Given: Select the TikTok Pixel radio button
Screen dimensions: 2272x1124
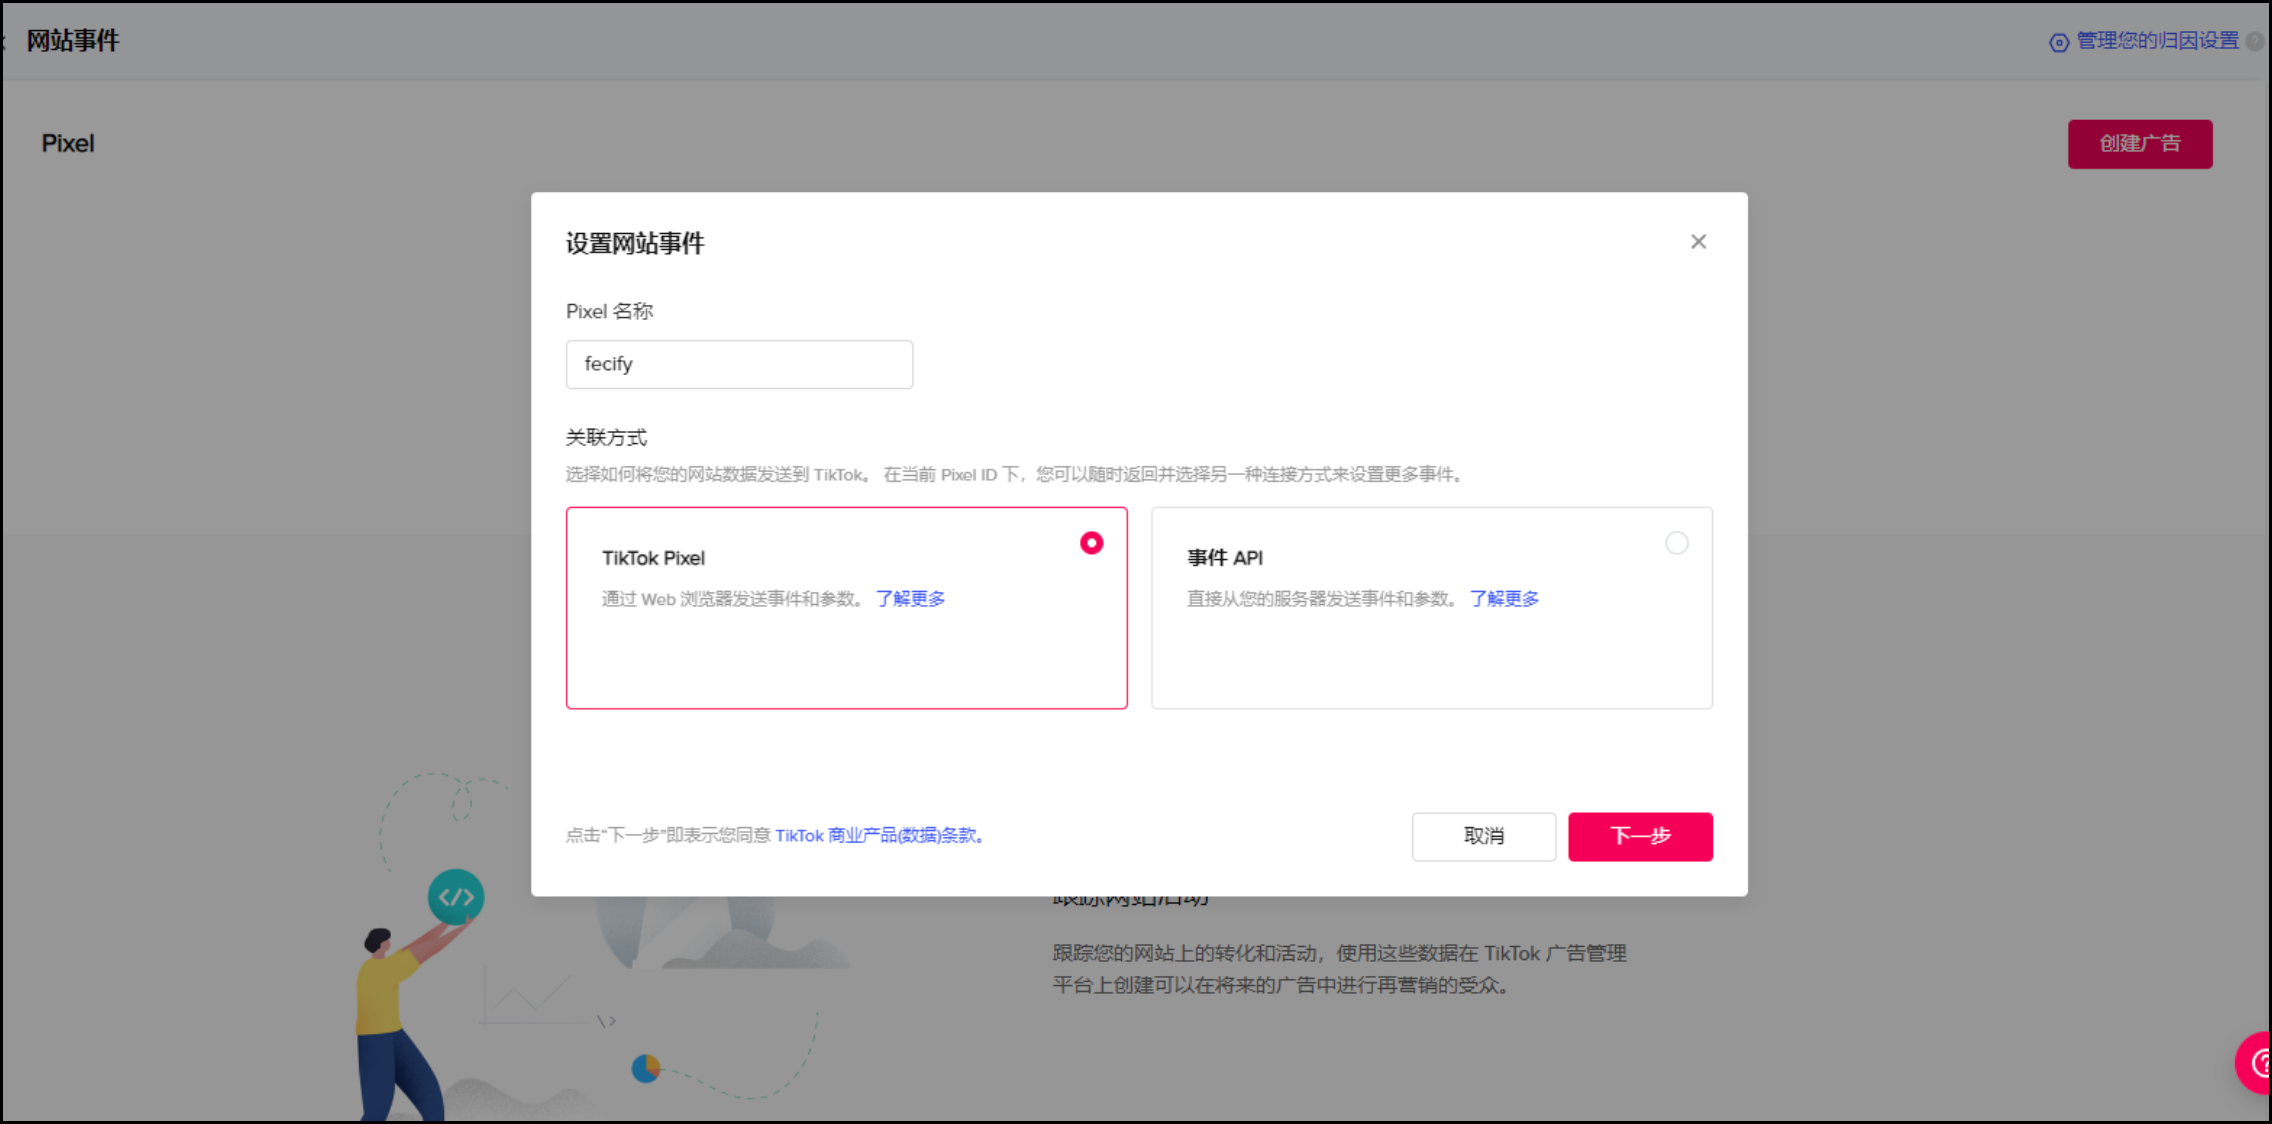Looking at the screenshot, I should point(1091,543).
